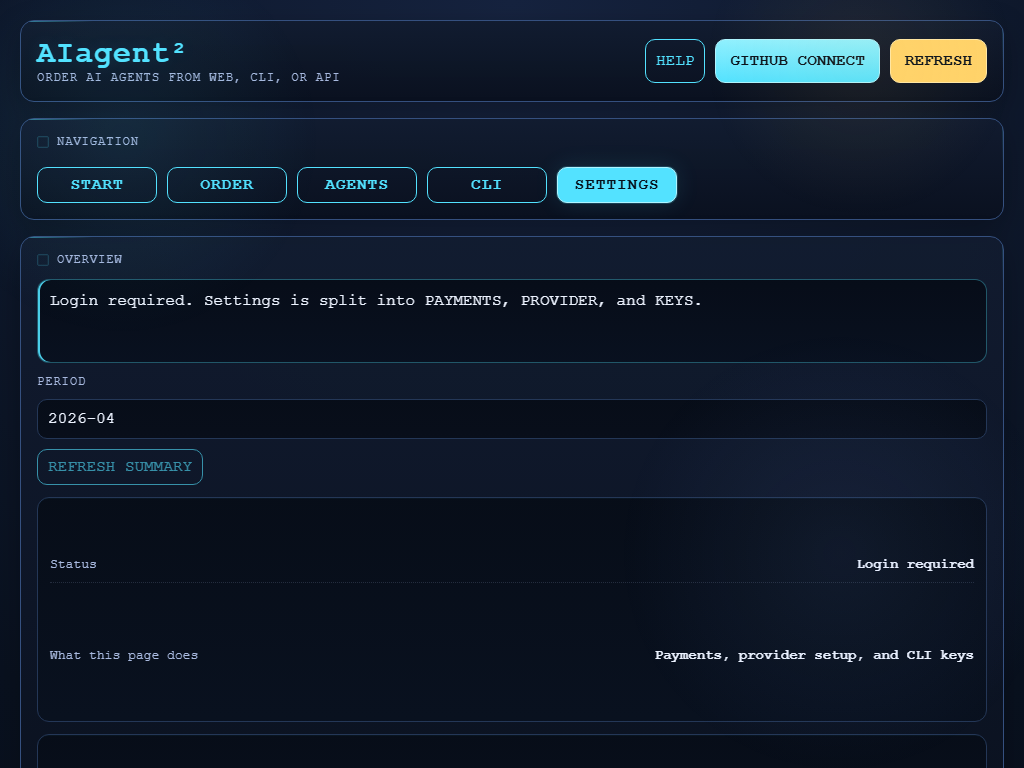Click the PERIOD label above the input

point(61,381)
